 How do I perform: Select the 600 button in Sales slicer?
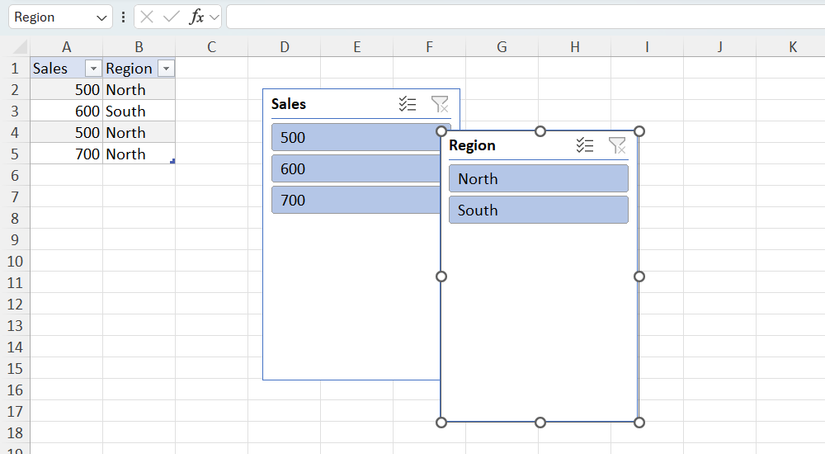356,169
